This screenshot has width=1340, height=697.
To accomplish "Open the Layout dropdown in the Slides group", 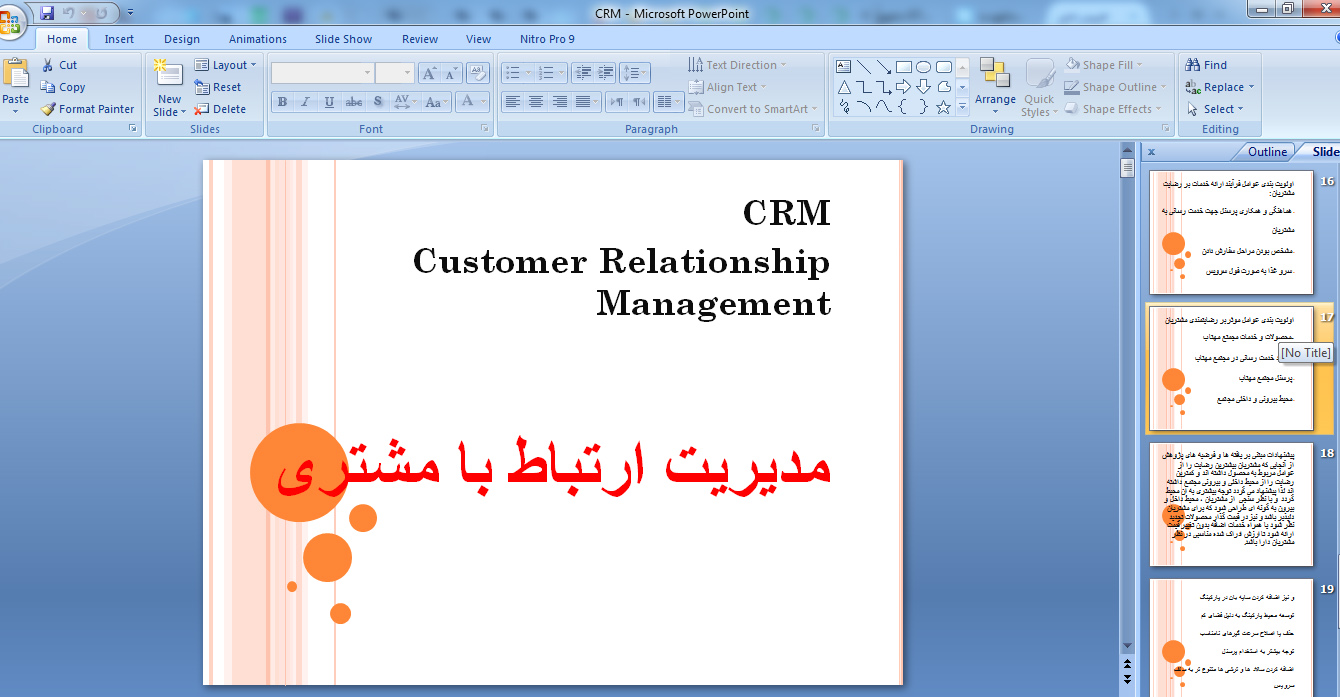I will 227,64.
